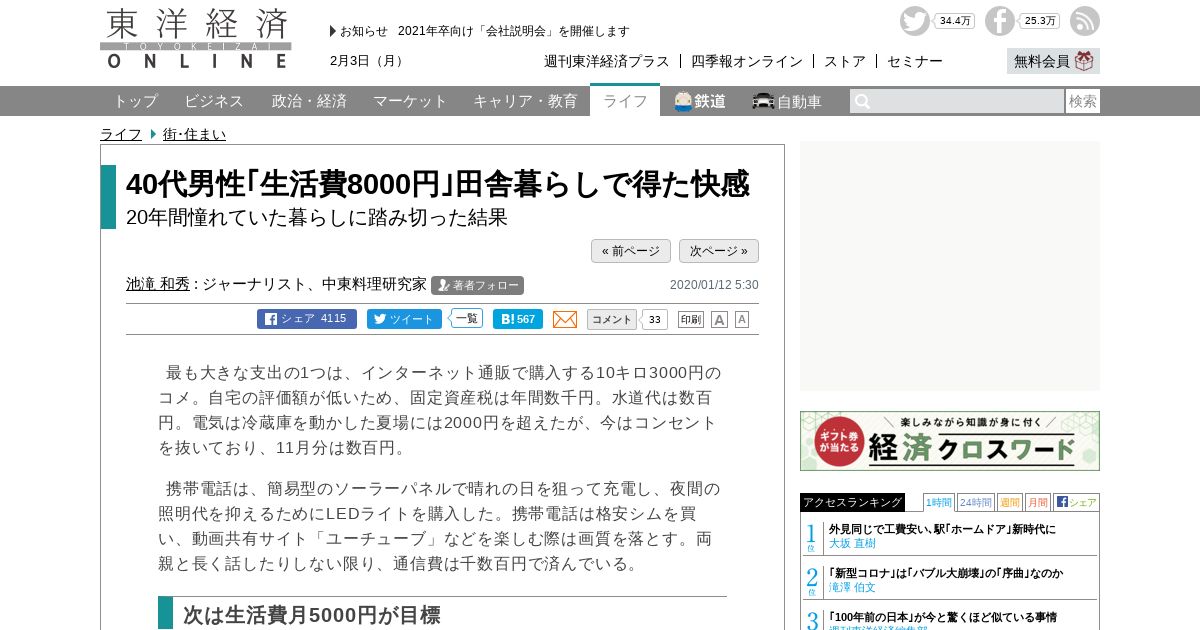Click the Twitter 34.4万 follower count
The width and height of the screenshot is (1200, 630).
tap(955, 21)
